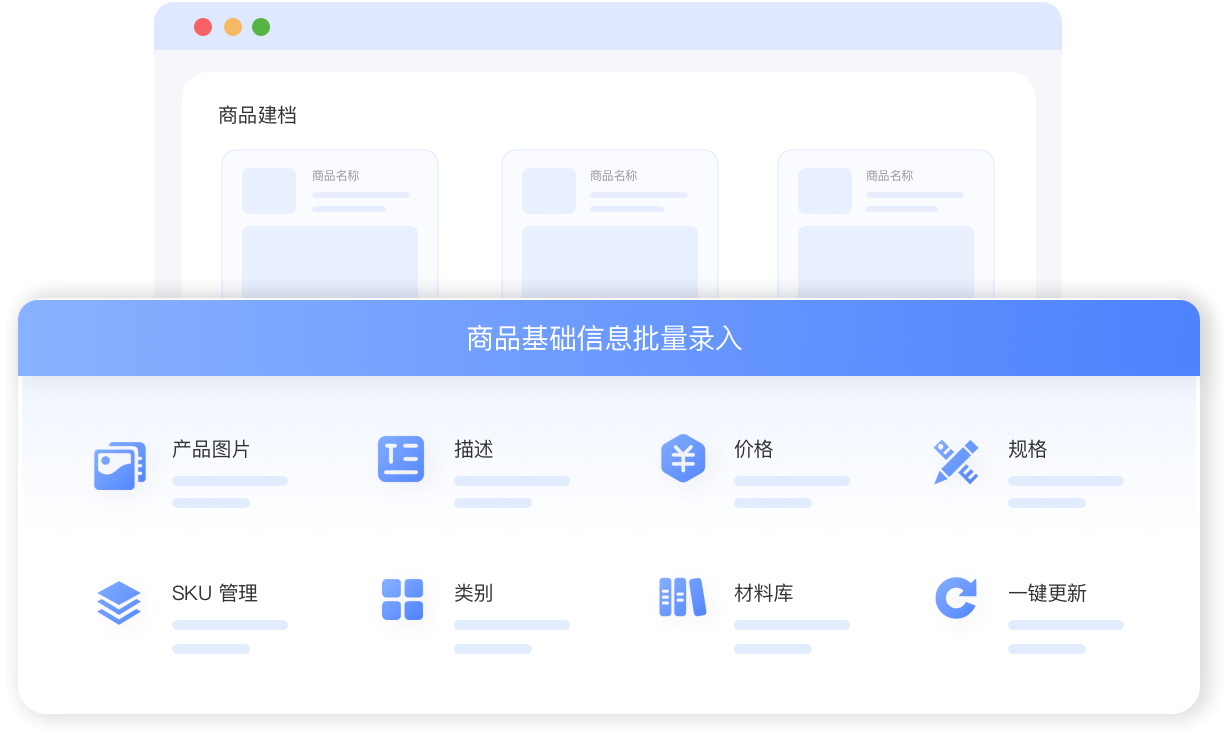Open the SKU 管理 label
The width and height of the screenshot is (1230, 738).
click(215, 593)
